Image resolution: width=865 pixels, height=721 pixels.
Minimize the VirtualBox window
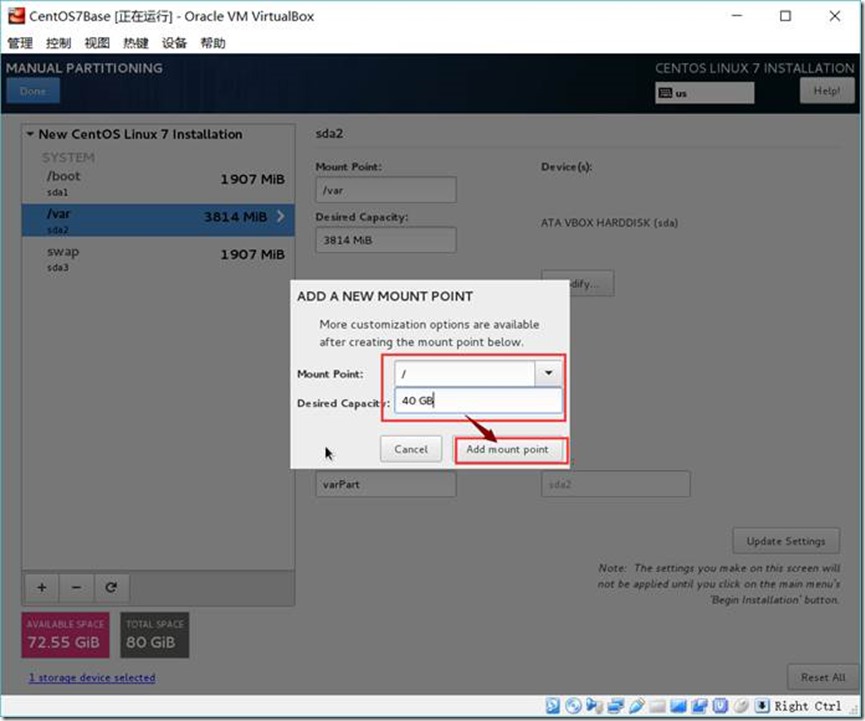[736, 16]
